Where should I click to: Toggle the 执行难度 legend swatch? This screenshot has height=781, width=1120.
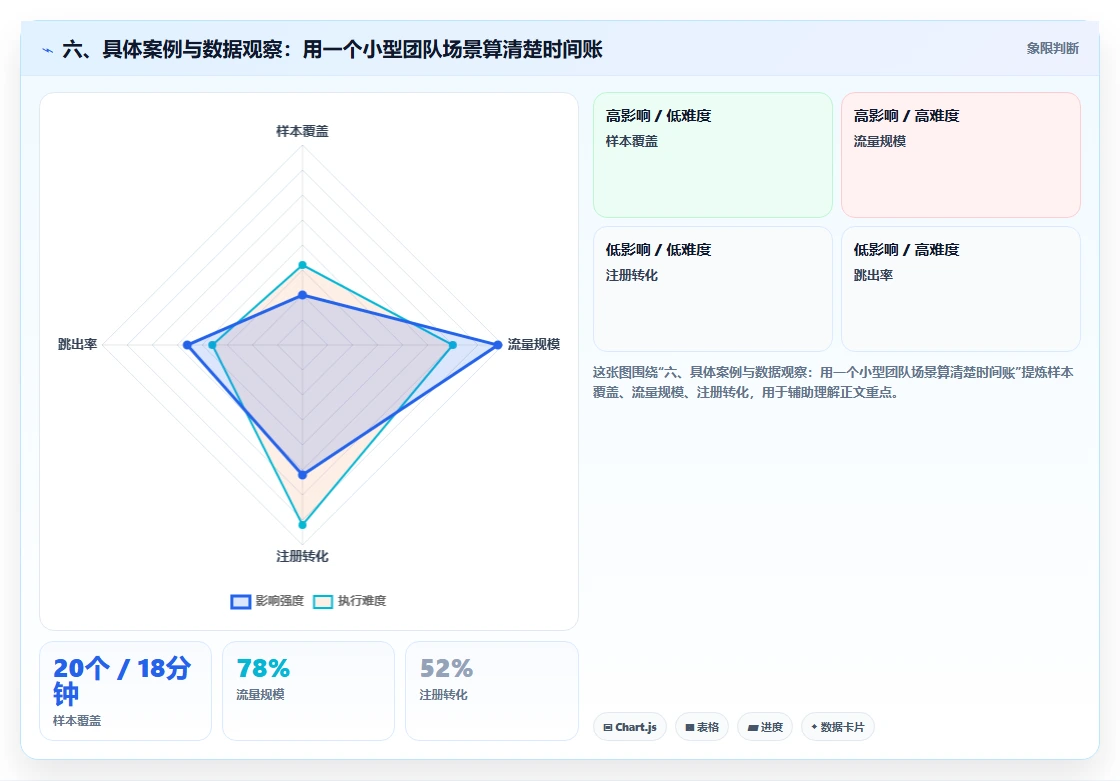click(323, 602)
